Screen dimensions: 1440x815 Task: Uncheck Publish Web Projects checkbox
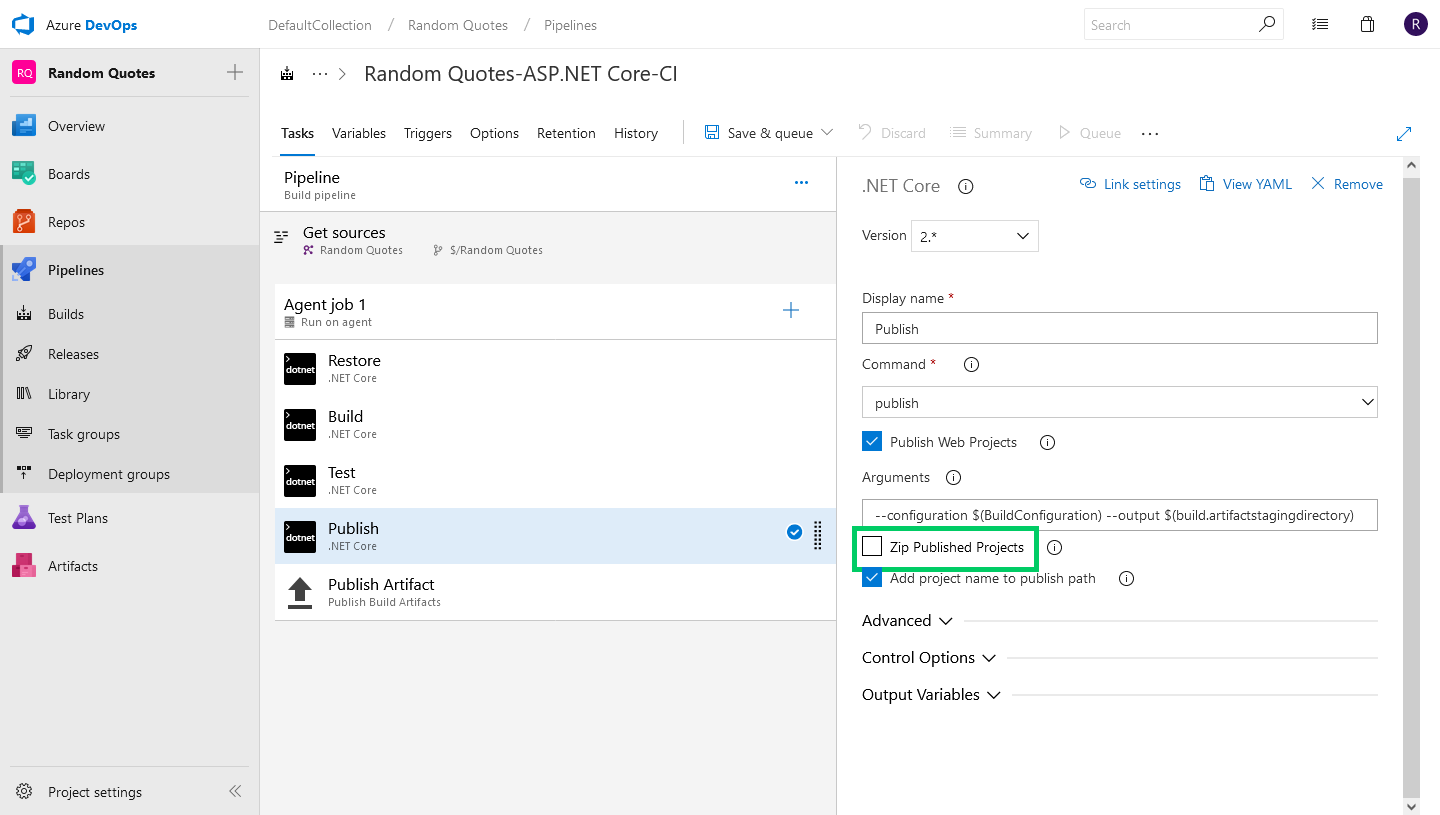[872, 441]
